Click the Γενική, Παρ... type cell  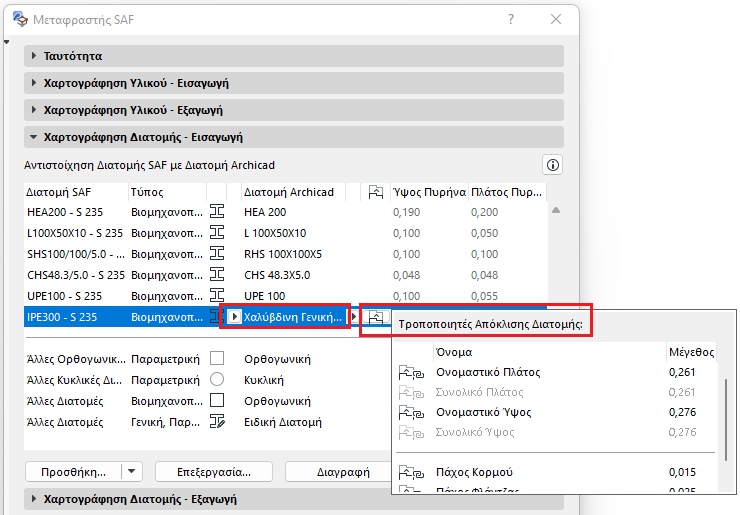pos(165,422)
